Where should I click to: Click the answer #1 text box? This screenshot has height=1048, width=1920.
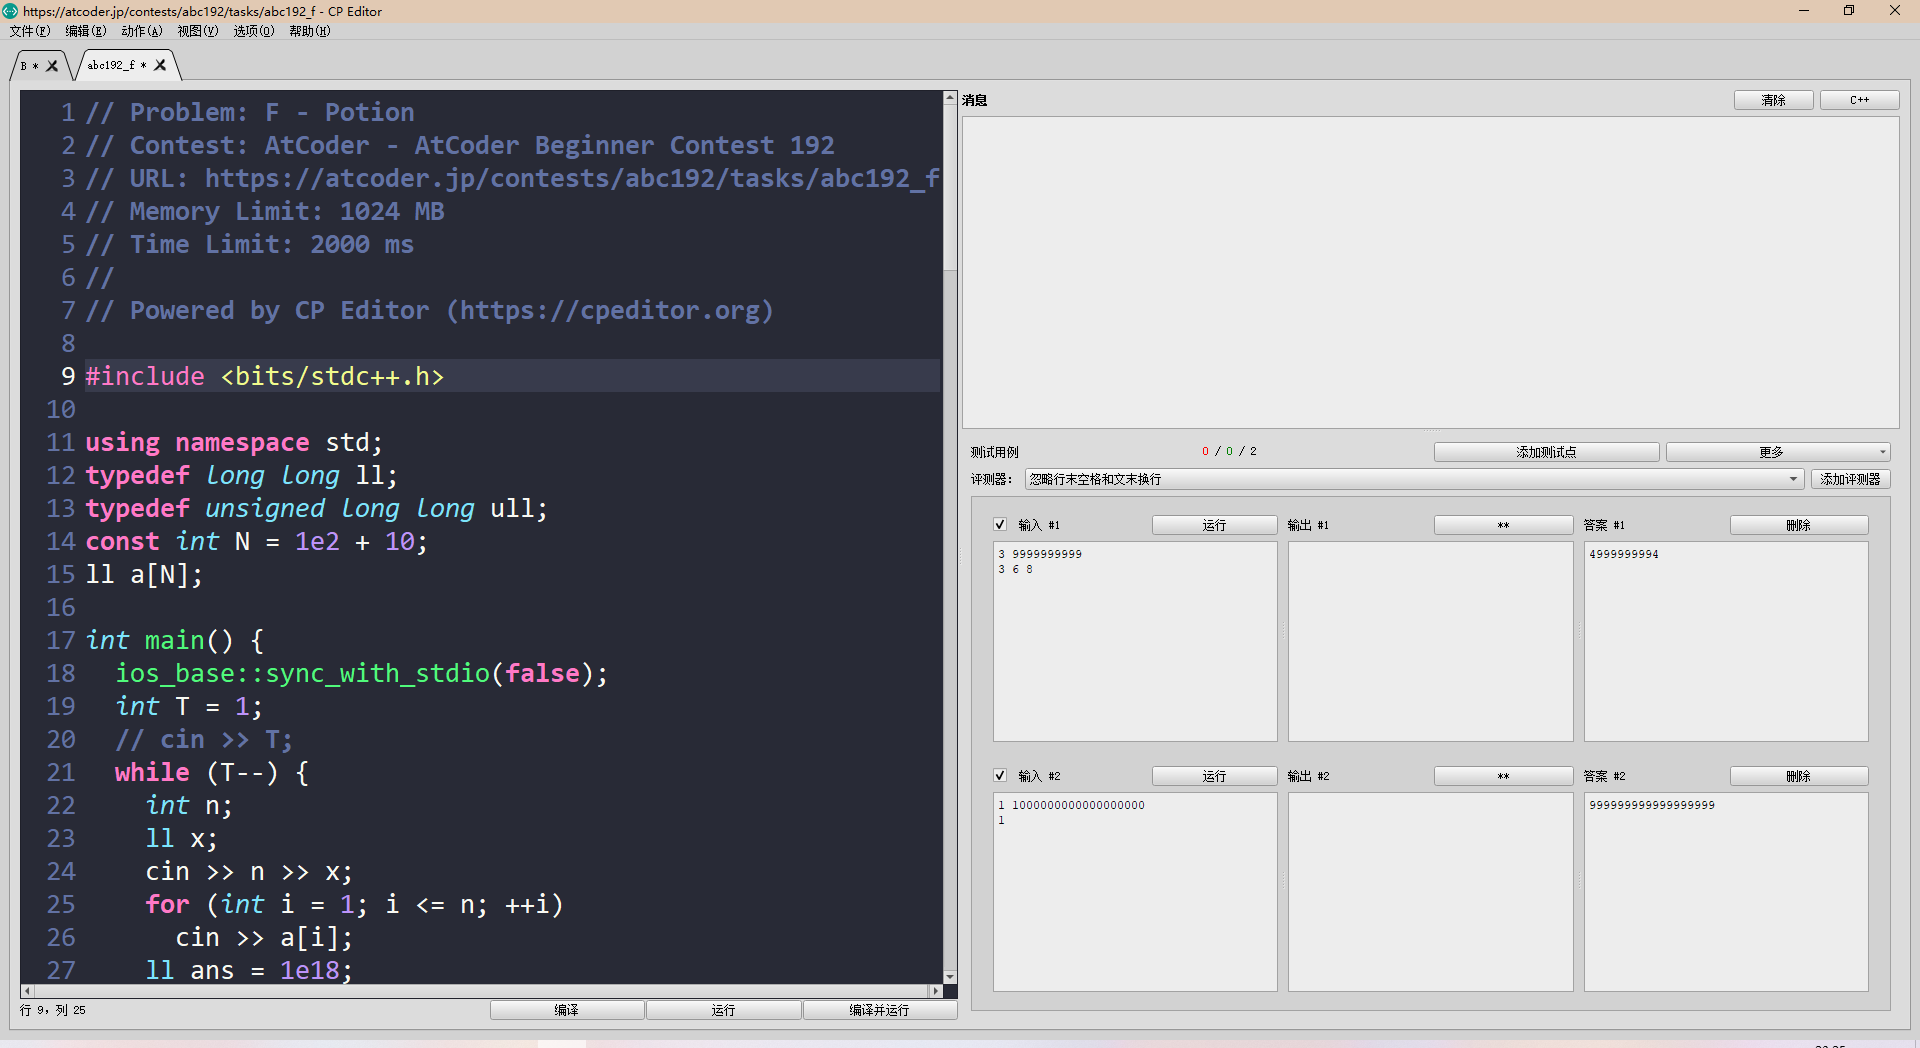(1726, 641)
